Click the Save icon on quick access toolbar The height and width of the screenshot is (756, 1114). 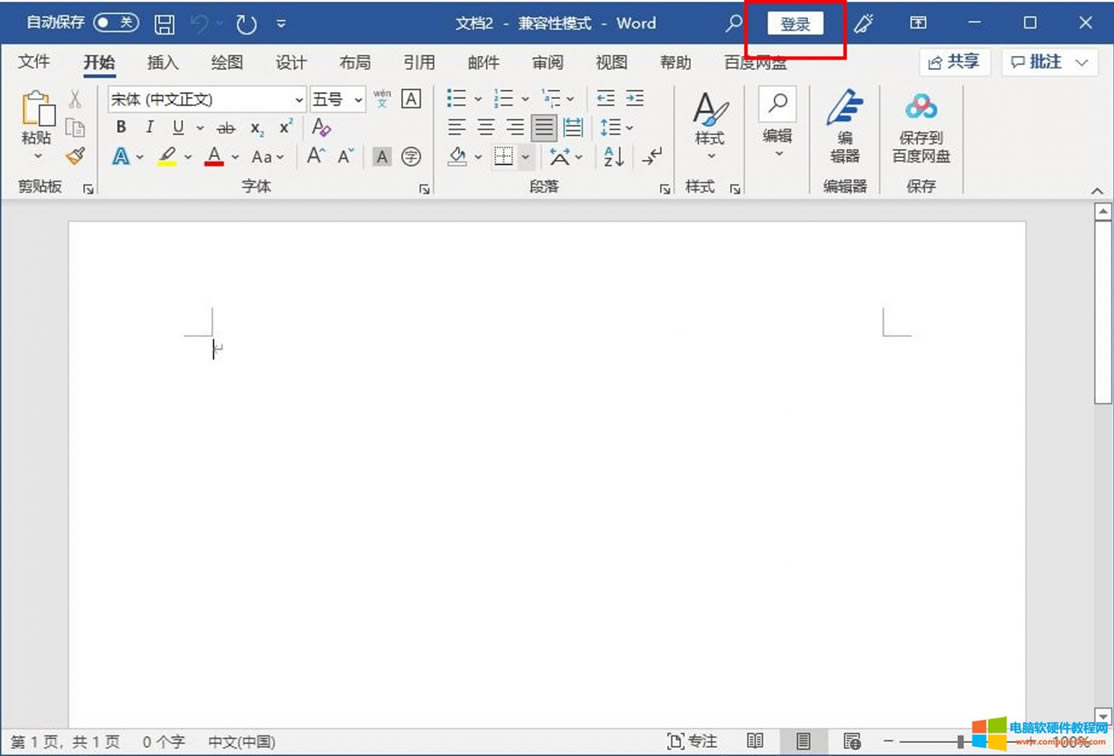click(x=162, y=22)
